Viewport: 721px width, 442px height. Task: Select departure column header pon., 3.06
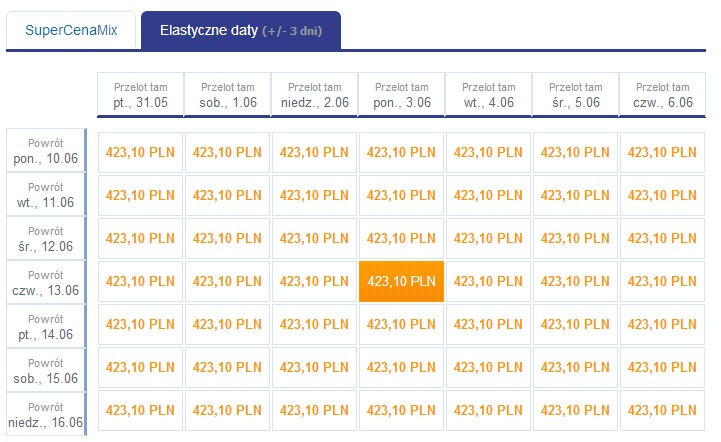401,95
